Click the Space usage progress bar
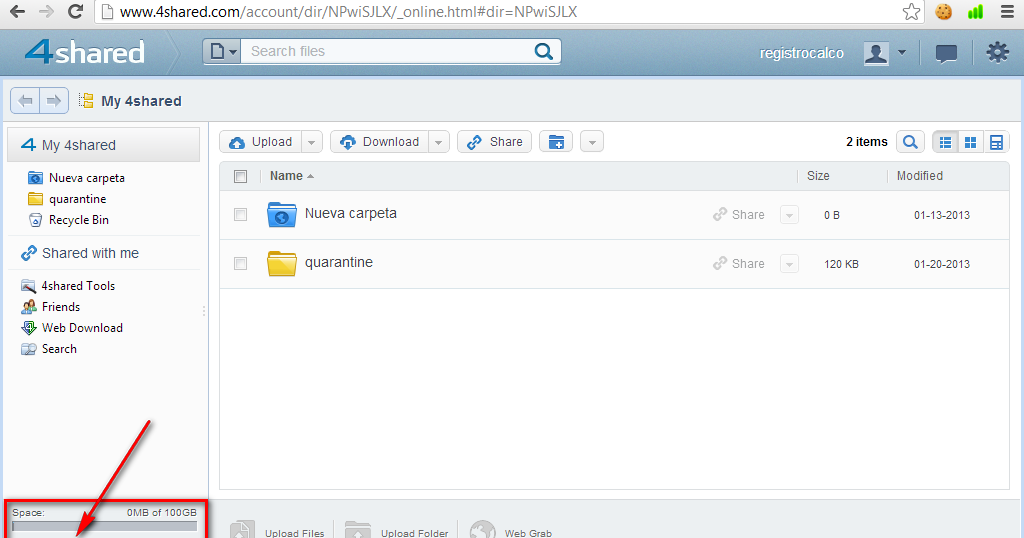 tap(104, 526)
